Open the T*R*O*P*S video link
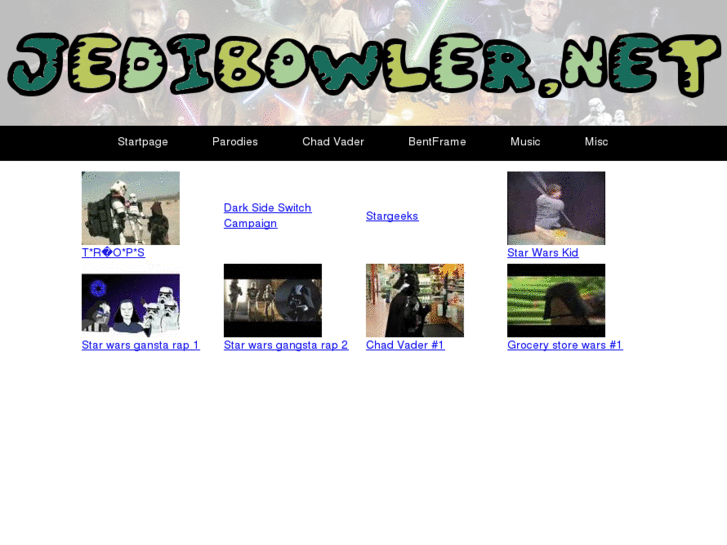This screenshot has width=727, height=545. point(113,253)
